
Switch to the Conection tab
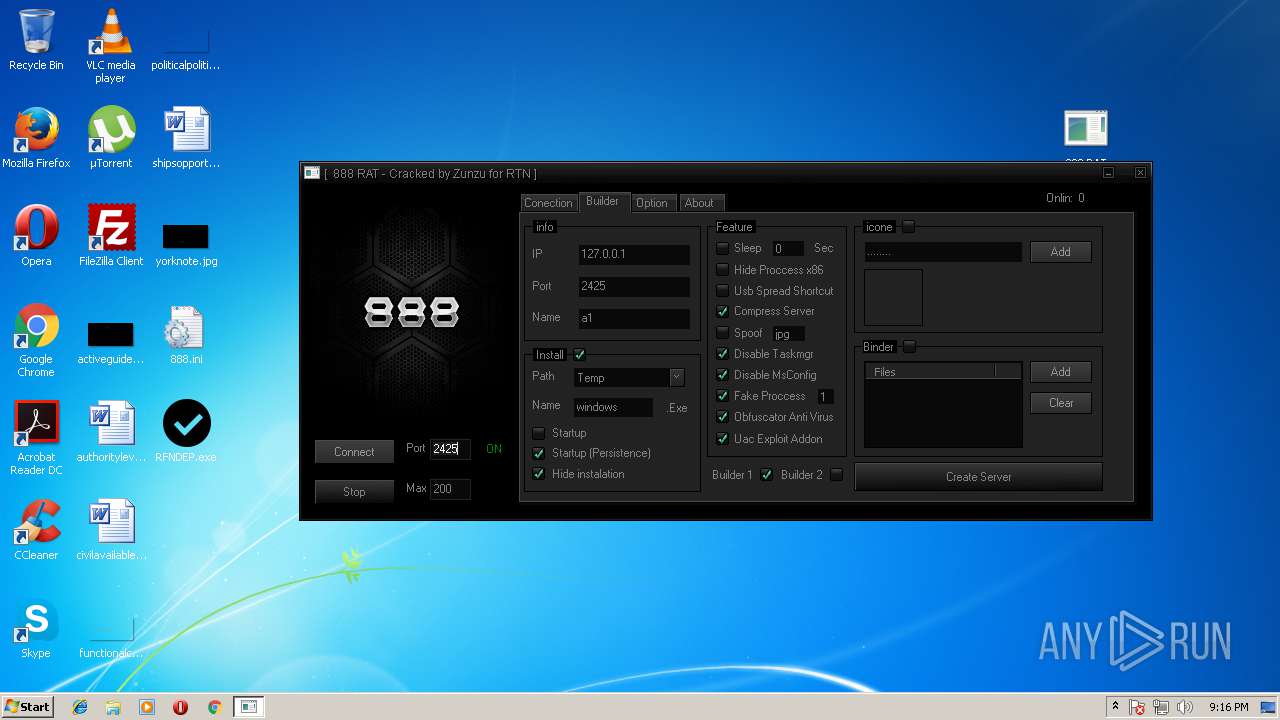(x=548, y=203)
